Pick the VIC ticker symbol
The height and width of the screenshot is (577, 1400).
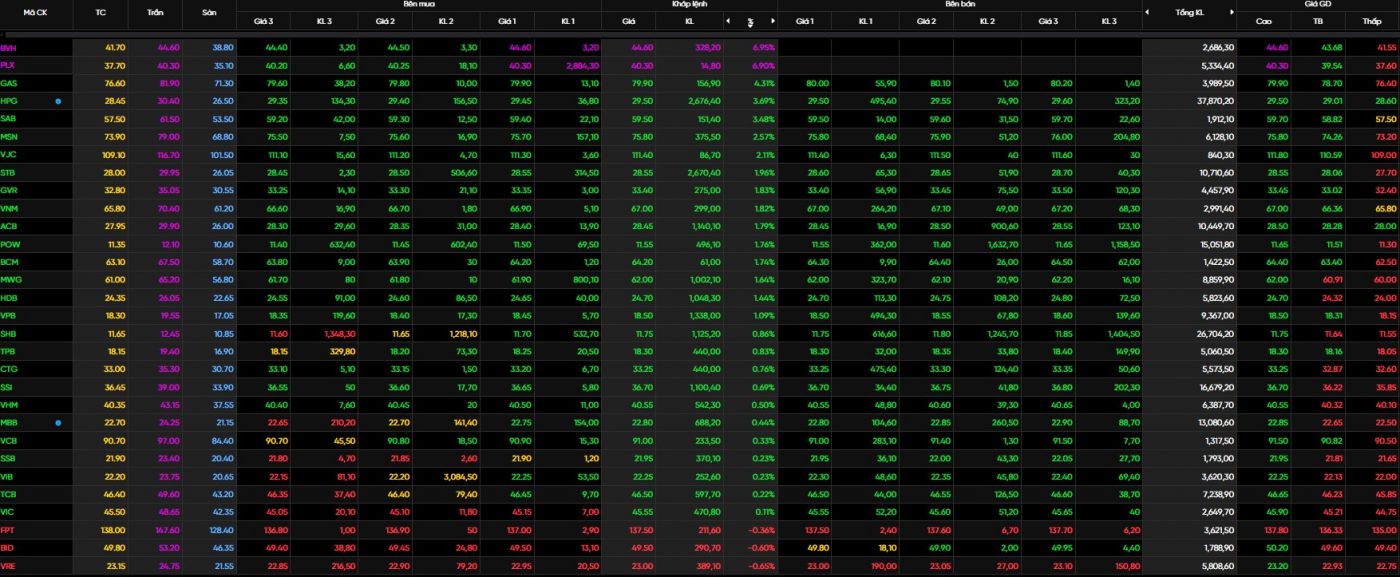[x=8, y=512]
